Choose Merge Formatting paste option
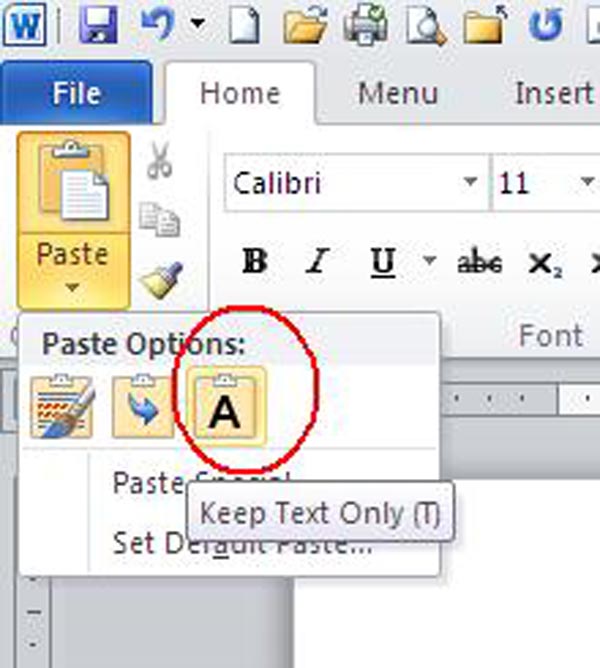600x668 pixels. [x=140, y=407]
